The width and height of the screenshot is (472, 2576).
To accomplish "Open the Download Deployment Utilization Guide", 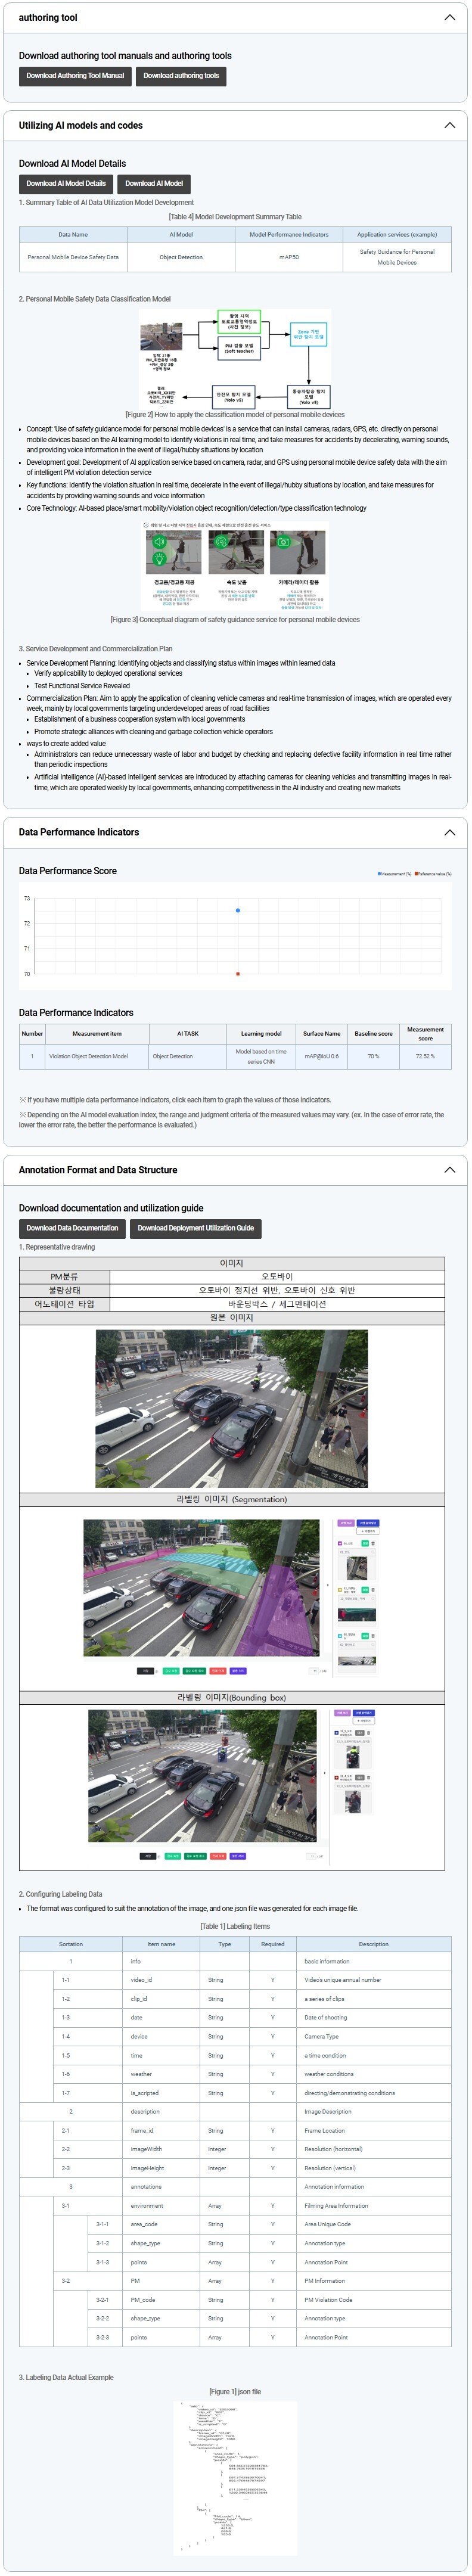I will [195, 1228].
